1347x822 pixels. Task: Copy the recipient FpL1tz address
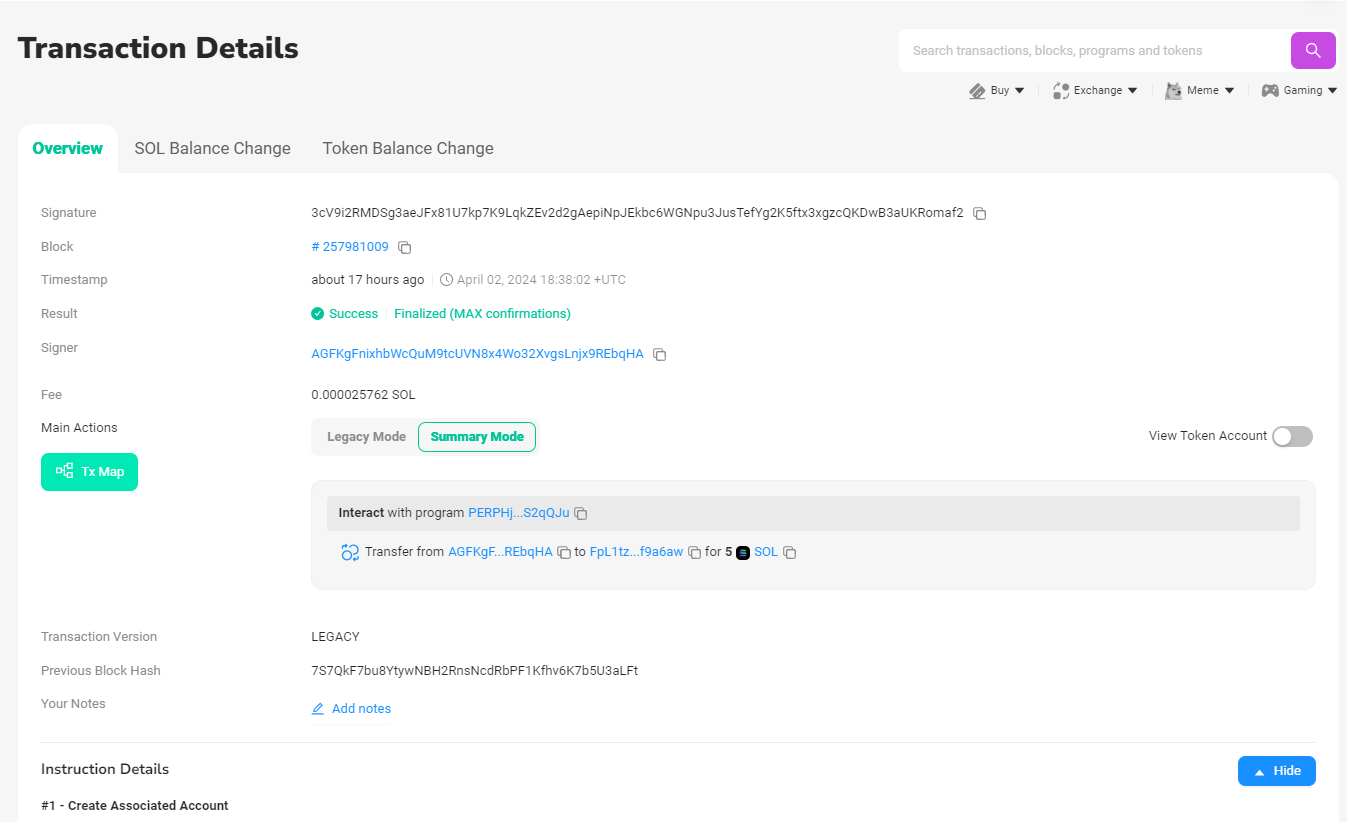[x=694, y=552]
